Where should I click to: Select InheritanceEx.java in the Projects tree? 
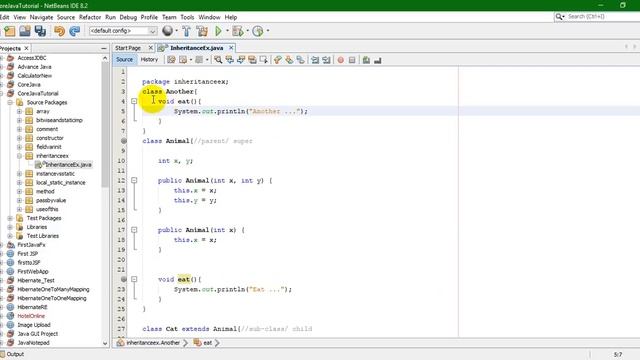point(68,165)
